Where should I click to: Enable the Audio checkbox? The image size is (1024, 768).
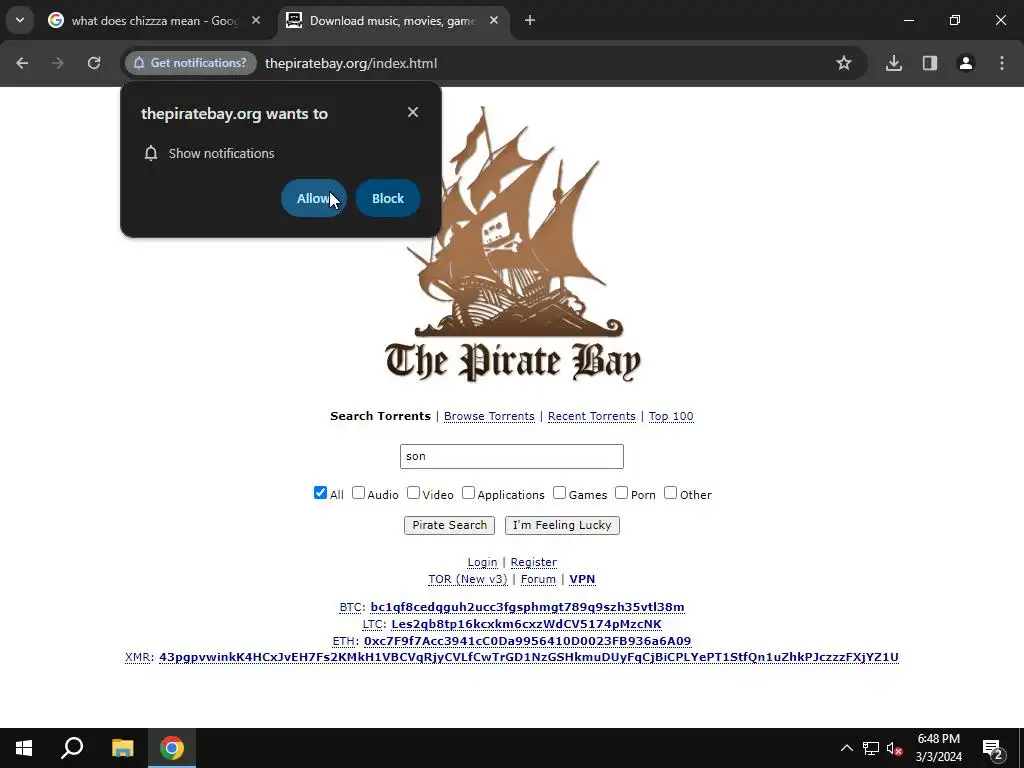click(359, 493)
